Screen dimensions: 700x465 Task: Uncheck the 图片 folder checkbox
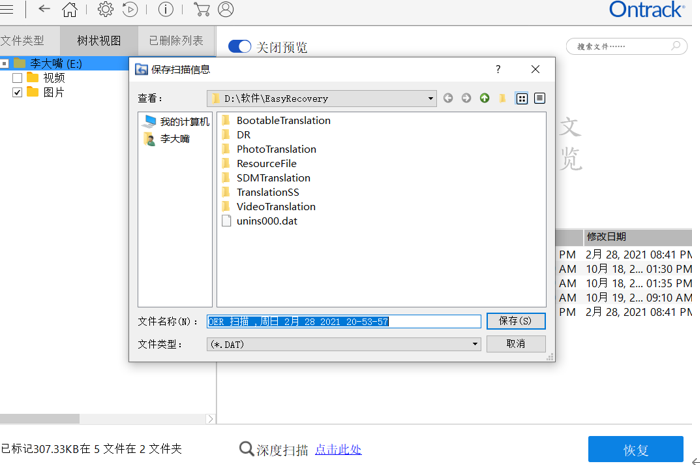coord(17,92)
